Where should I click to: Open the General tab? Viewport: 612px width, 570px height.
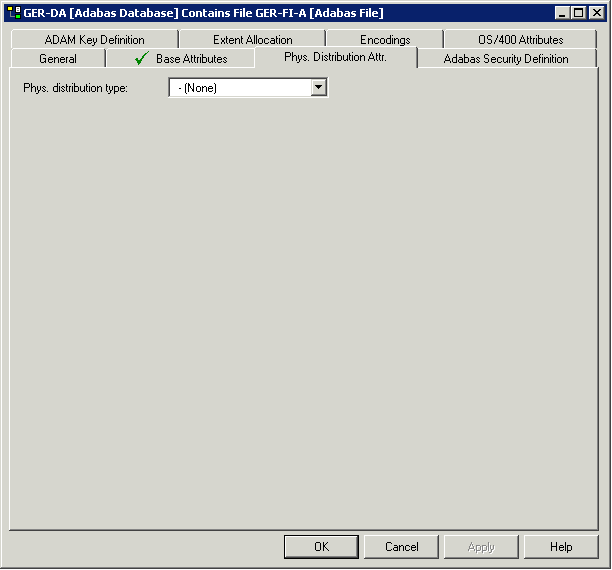click(x=58, y=59)
